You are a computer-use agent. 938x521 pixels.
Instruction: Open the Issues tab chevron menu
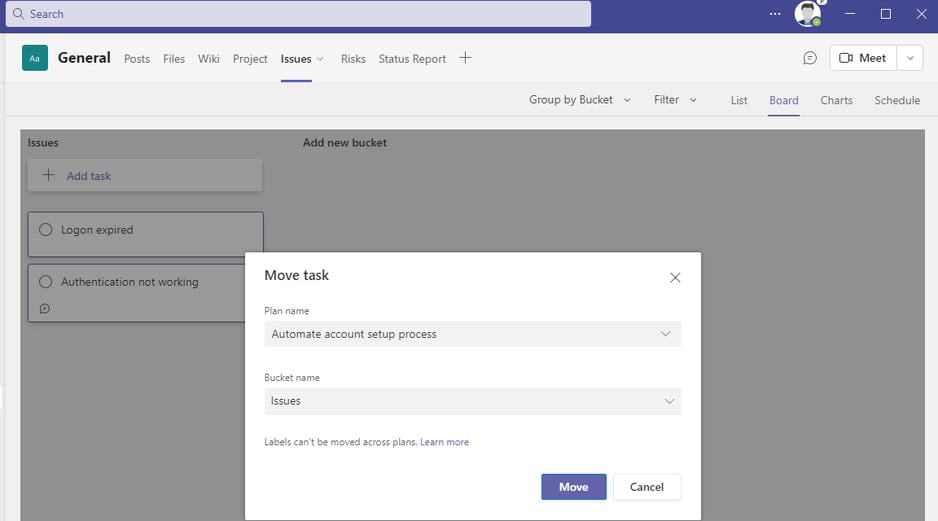pos(320,59)
